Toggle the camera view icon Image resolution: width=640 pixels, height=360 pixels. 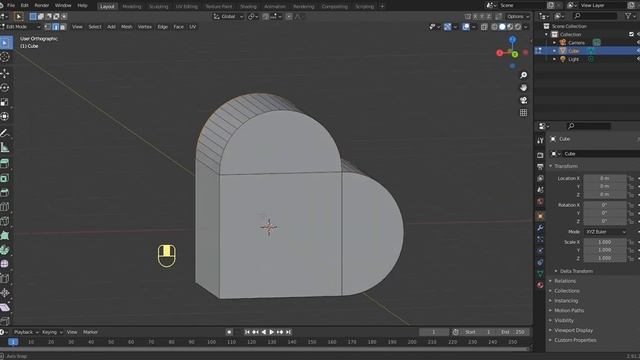[x=523, y=100]
